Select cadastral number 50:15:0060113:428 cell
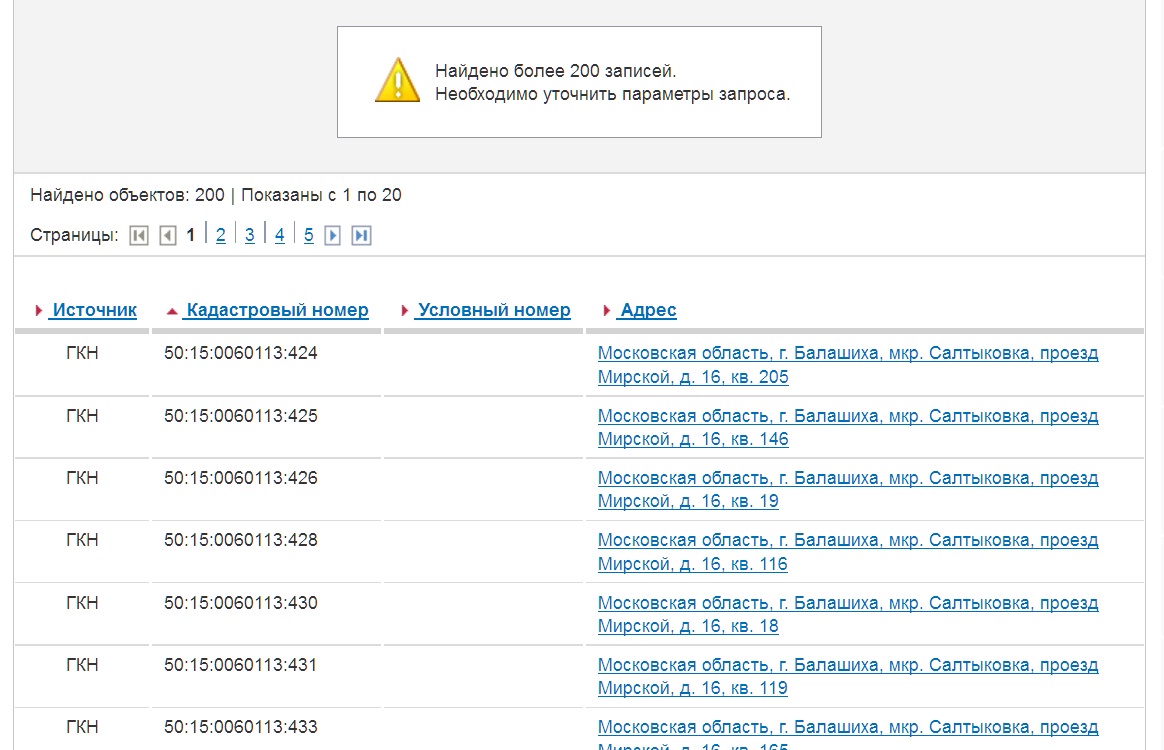The width and height of the screenshot is (1164, 750). pyautogui.click(x=241, y=540)
